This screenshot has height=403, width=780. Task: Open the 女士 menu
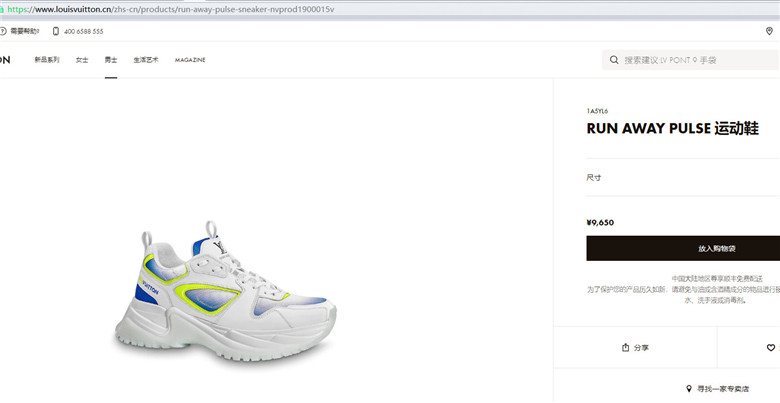tap(82, 60)
